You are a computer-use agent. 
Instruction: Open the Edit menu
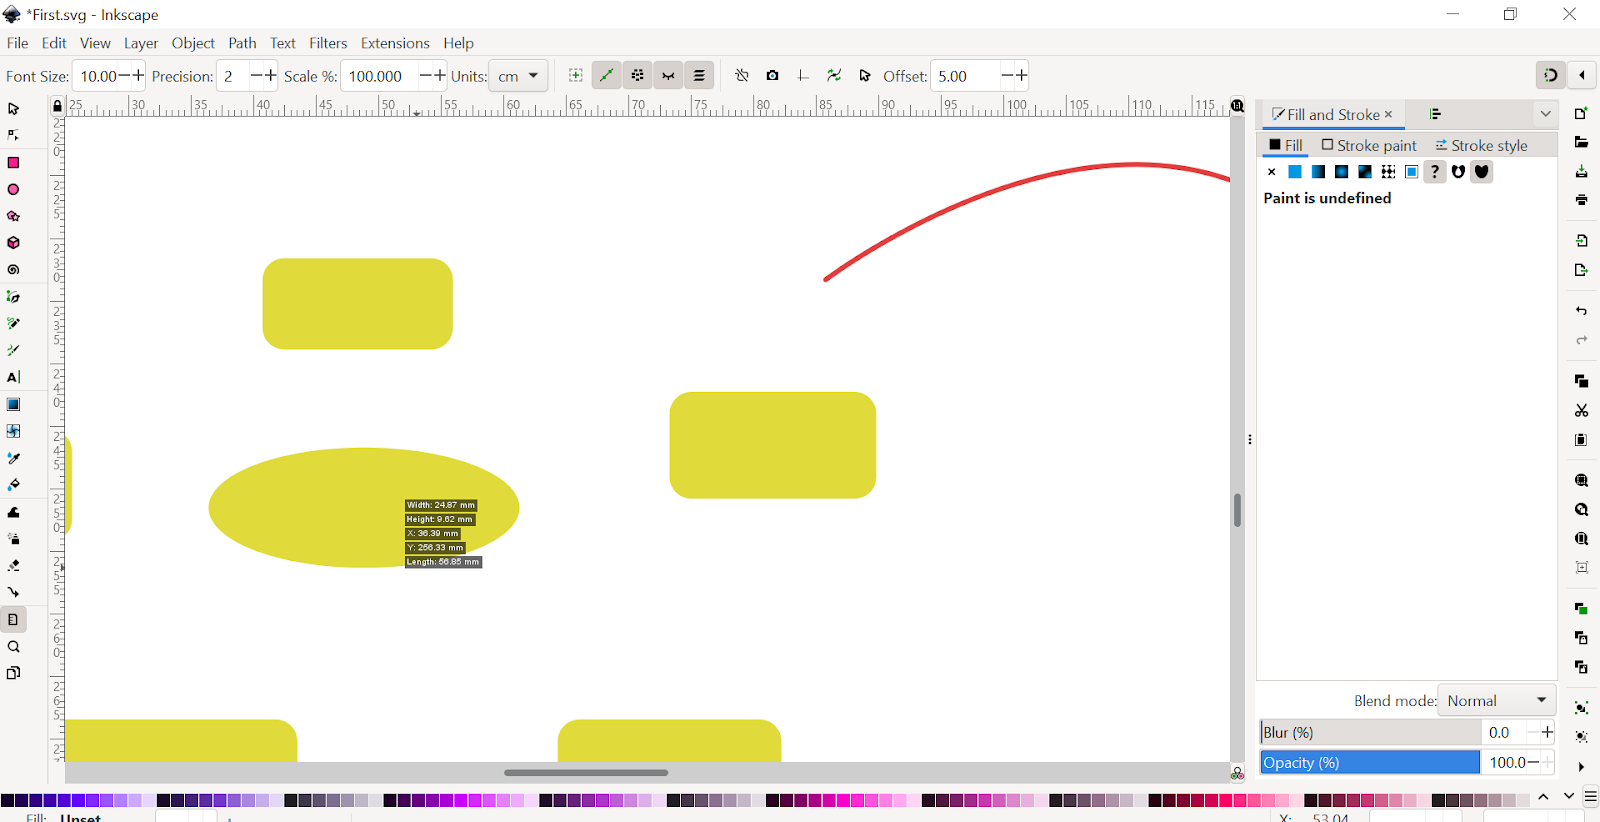(x=54, y=43)
